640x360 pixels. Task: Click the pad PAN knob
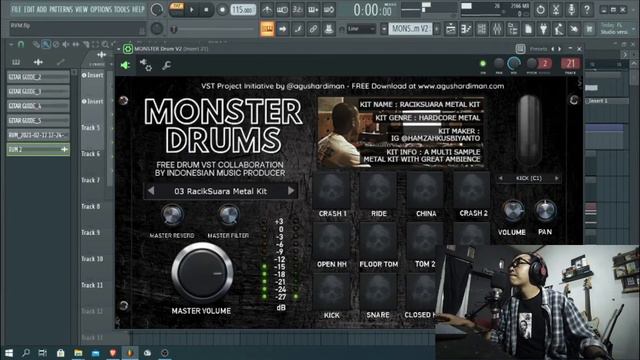[545, 211]
